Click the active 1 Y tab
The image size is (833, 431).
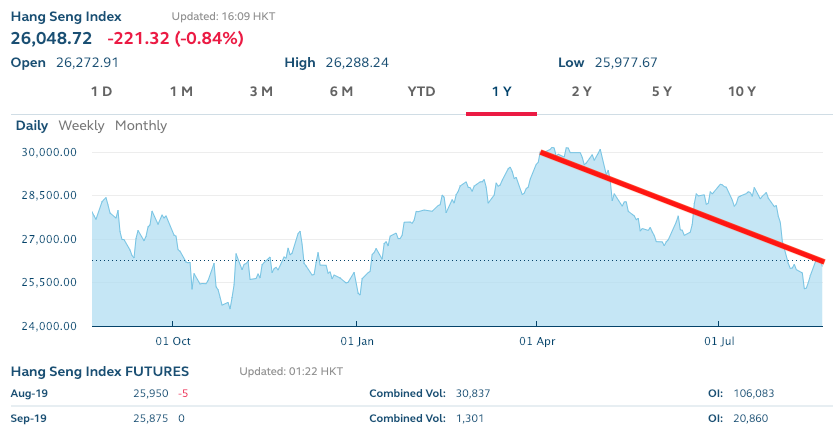pos(501,92)
